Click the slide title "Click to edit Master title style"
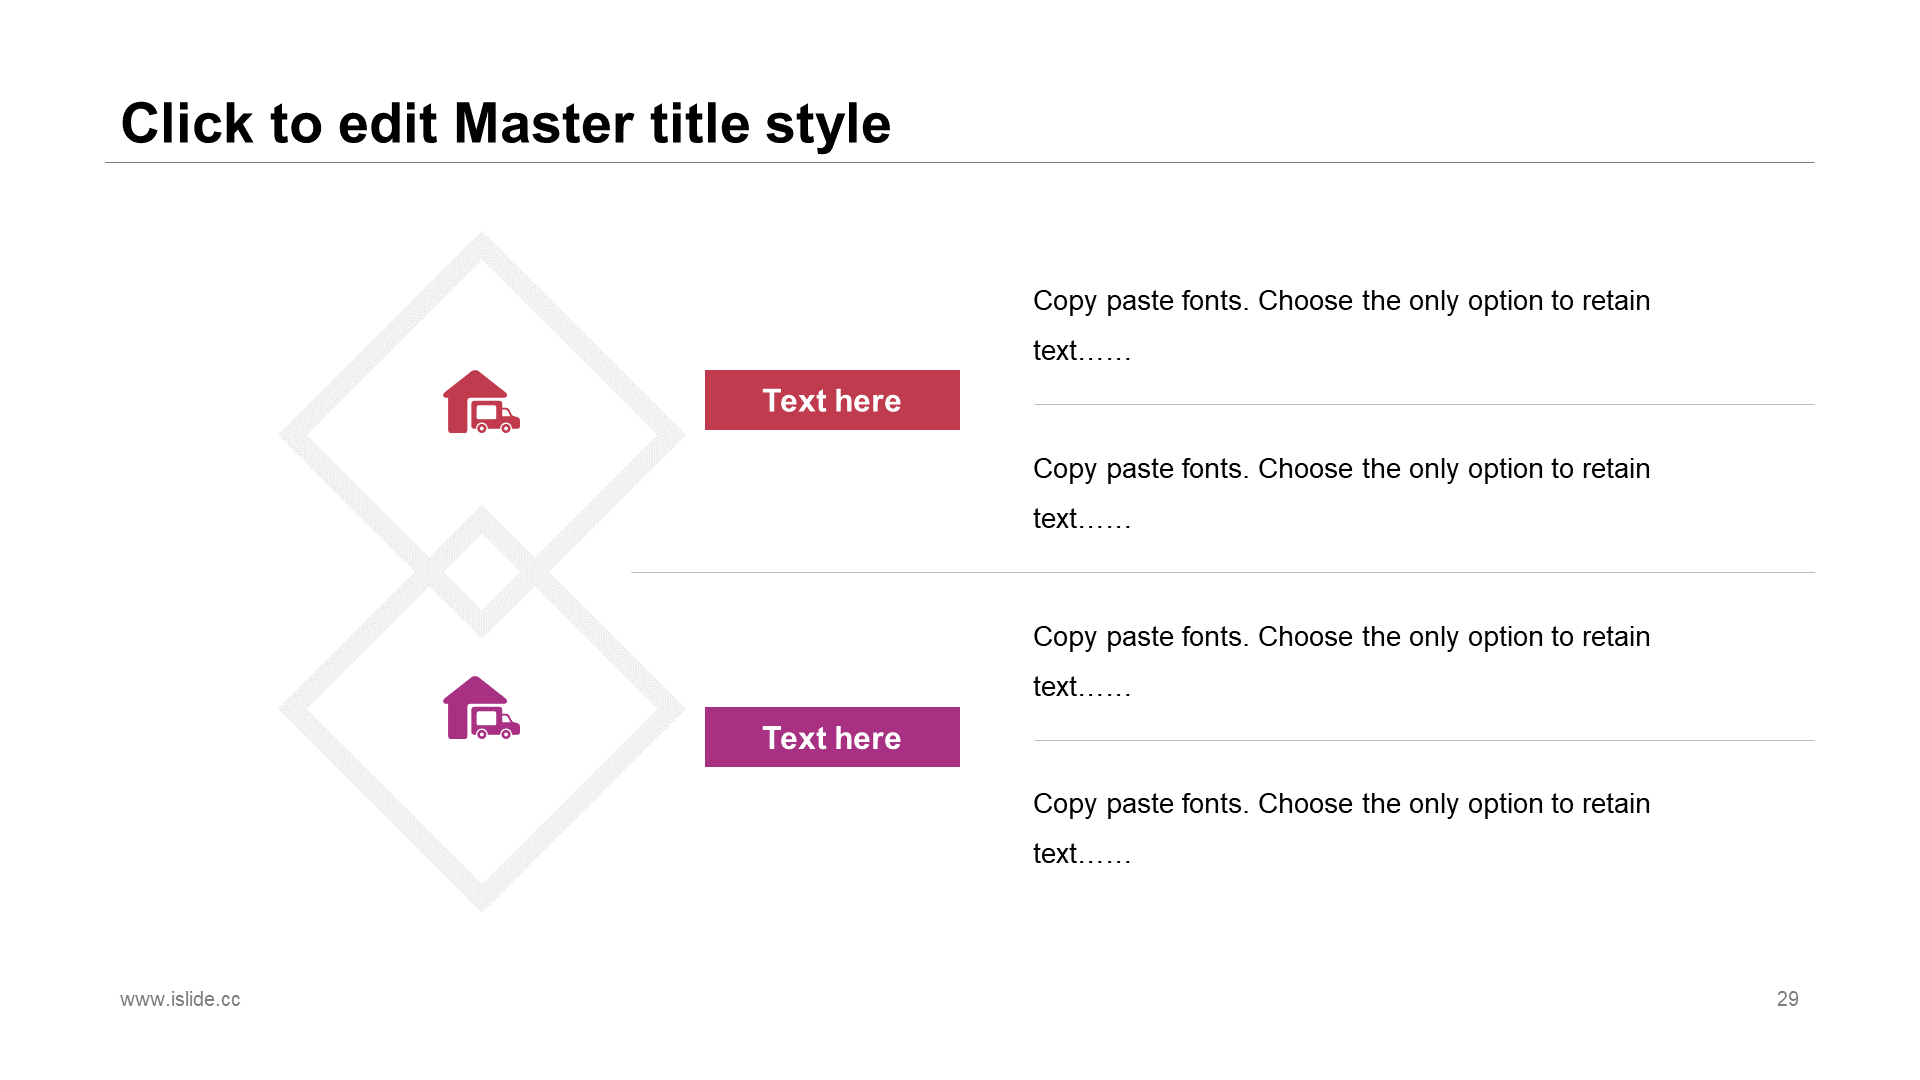The height and width of the screenshot is (1080, 1920). coord(506,123)
